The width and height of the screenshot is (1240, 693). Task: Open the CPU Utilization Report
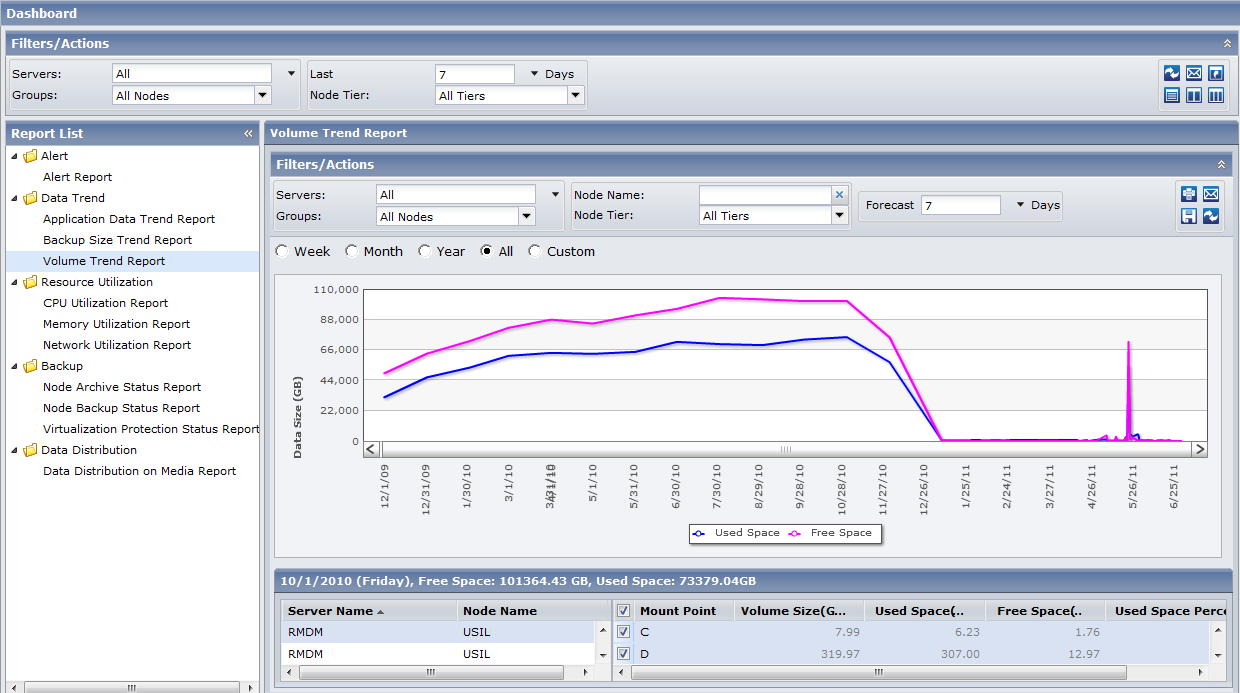105,303
